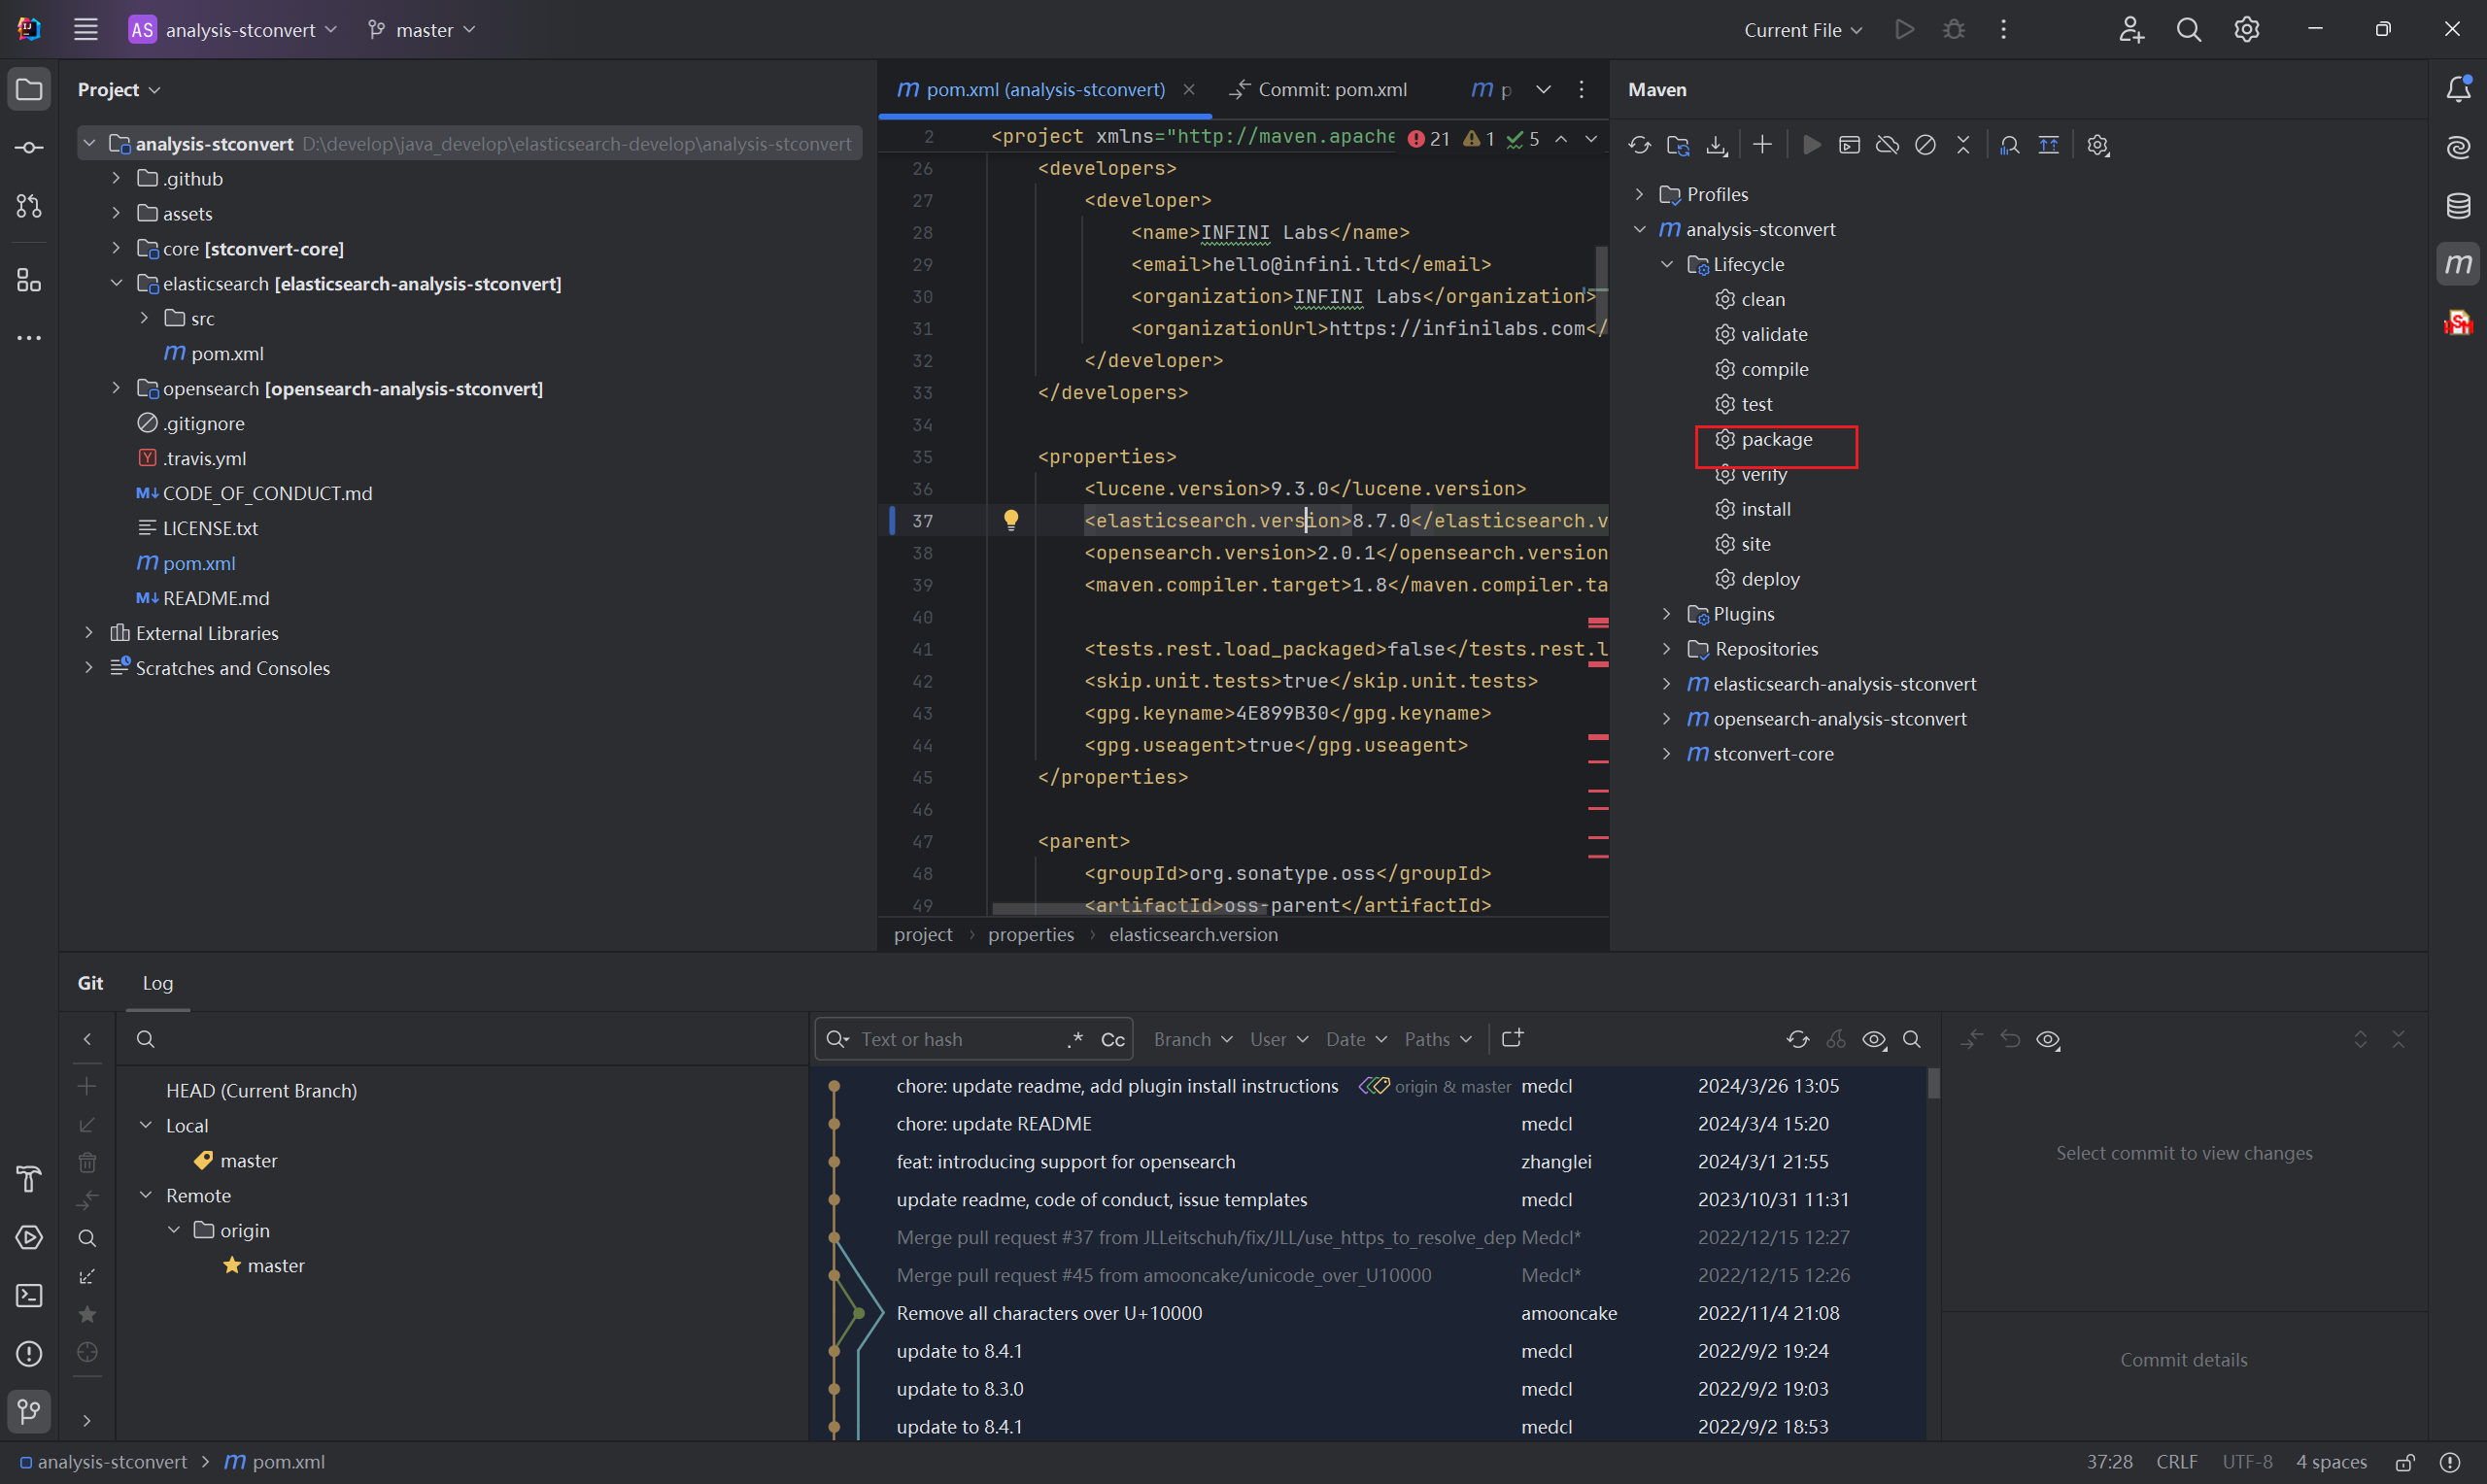This screenshot has height=1484, width=2487.
Task: Click 4 spaces indent setting
Action: point(2331,1462)
